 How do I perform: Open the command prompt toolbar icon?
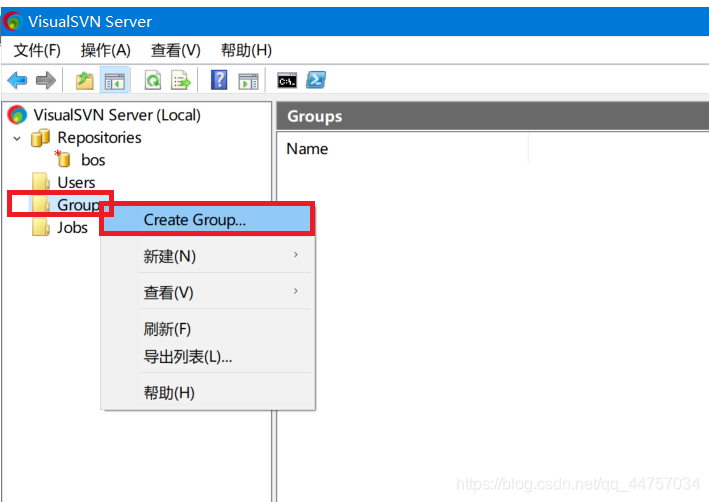coord(287,81)
